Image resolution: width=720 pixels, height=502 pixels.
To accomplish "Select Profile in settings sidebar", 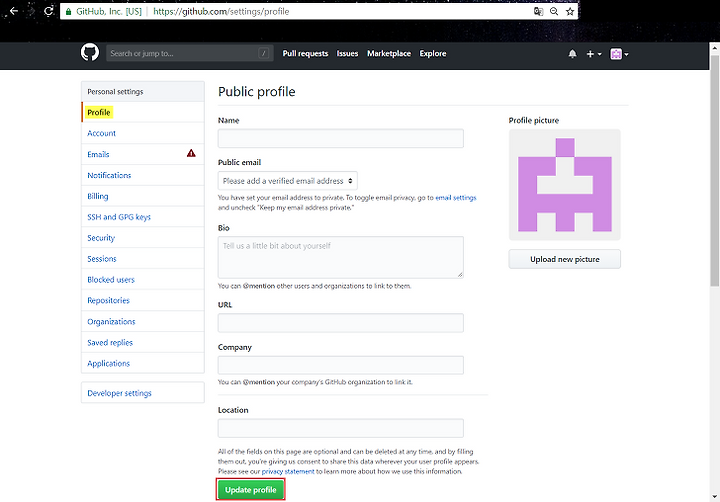I will [143, 113].
